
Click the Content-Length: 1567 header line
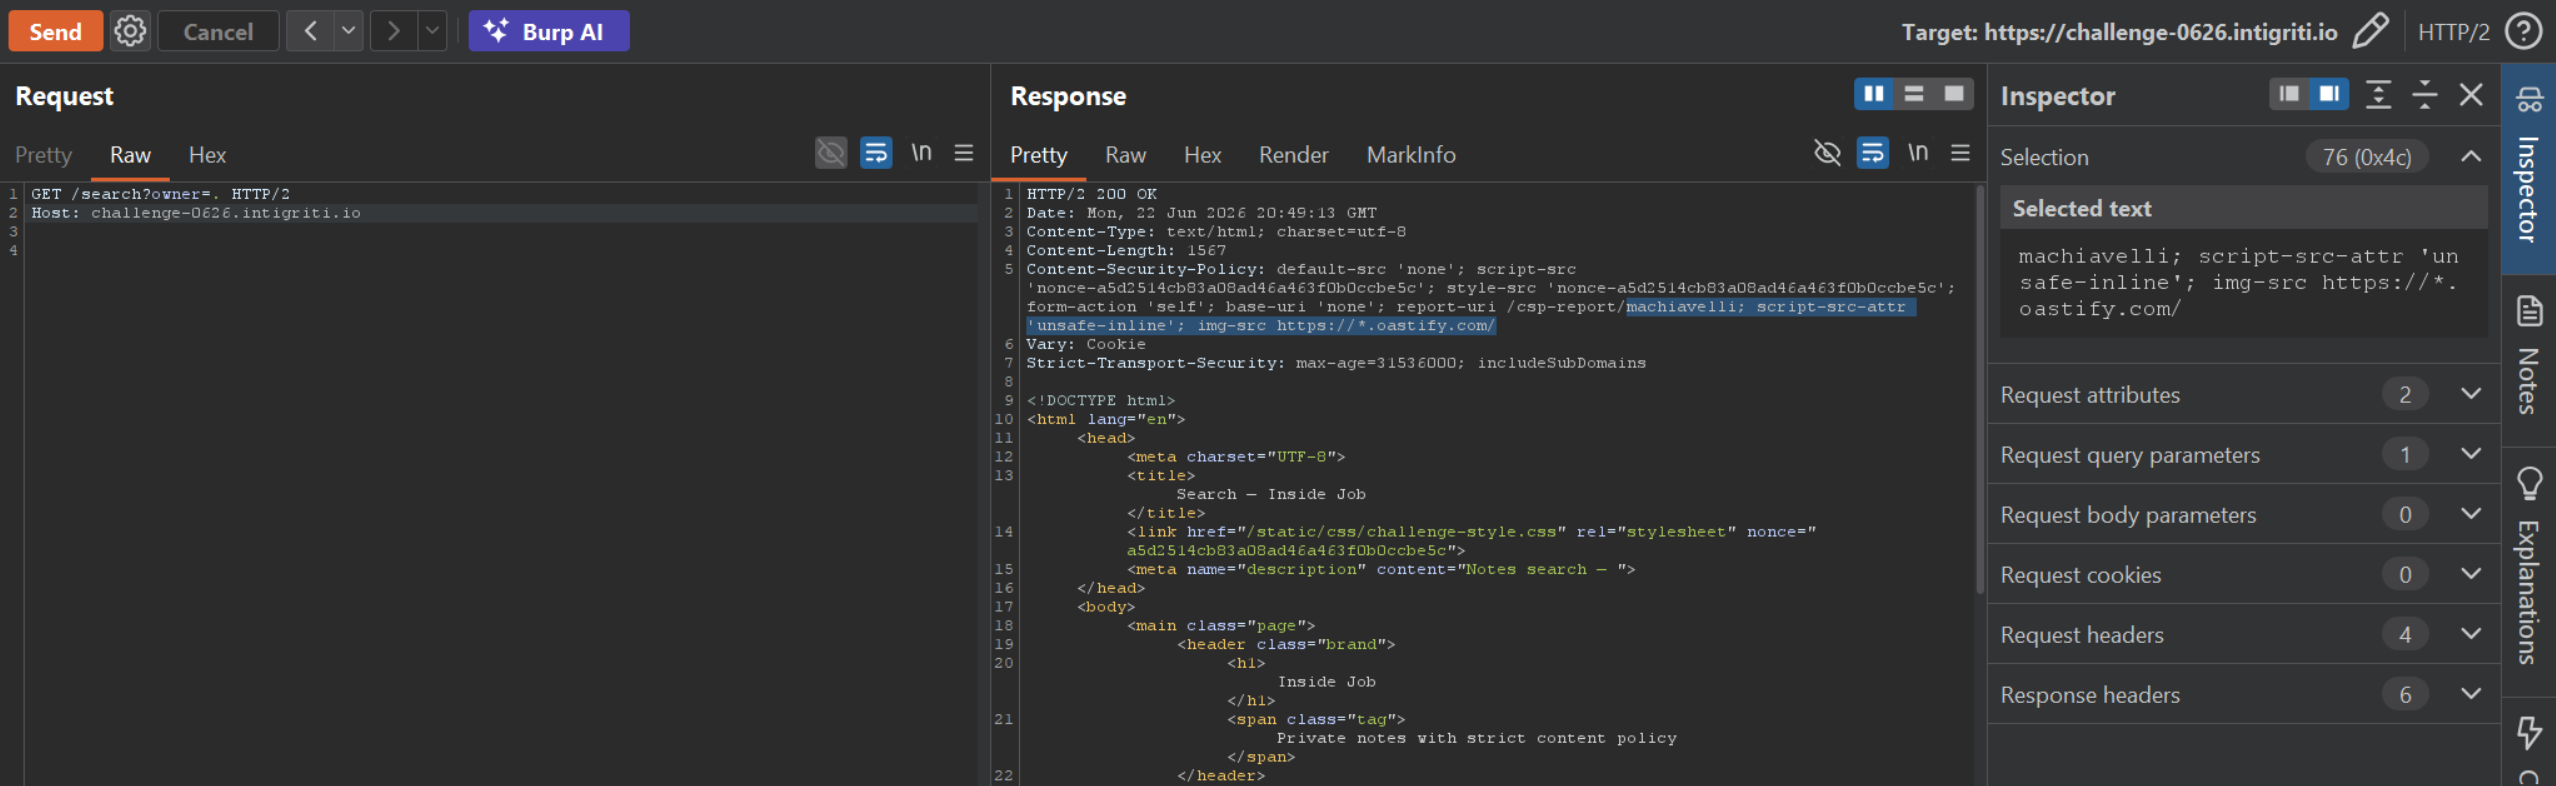click(x=1125, y=250)
